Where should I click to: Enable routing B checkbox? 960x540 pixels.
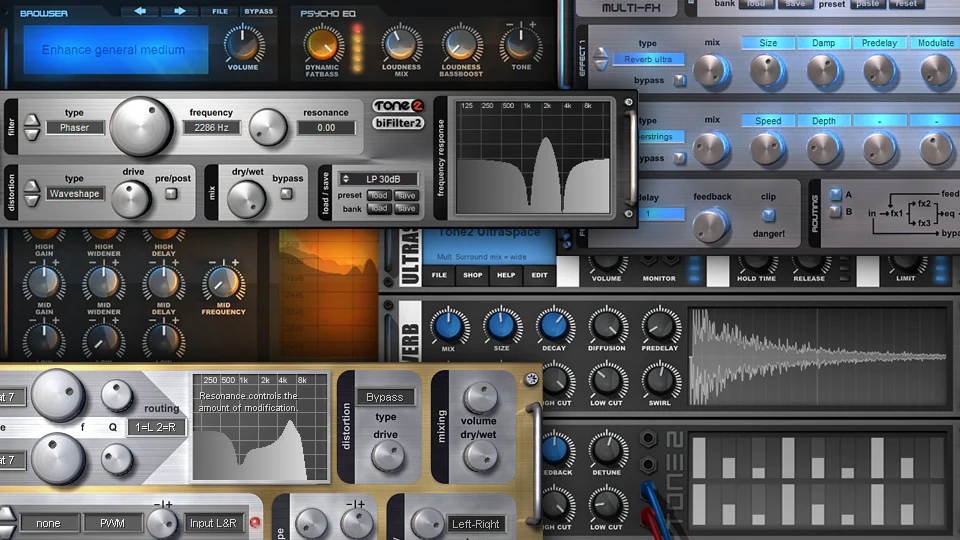[835, 211]
